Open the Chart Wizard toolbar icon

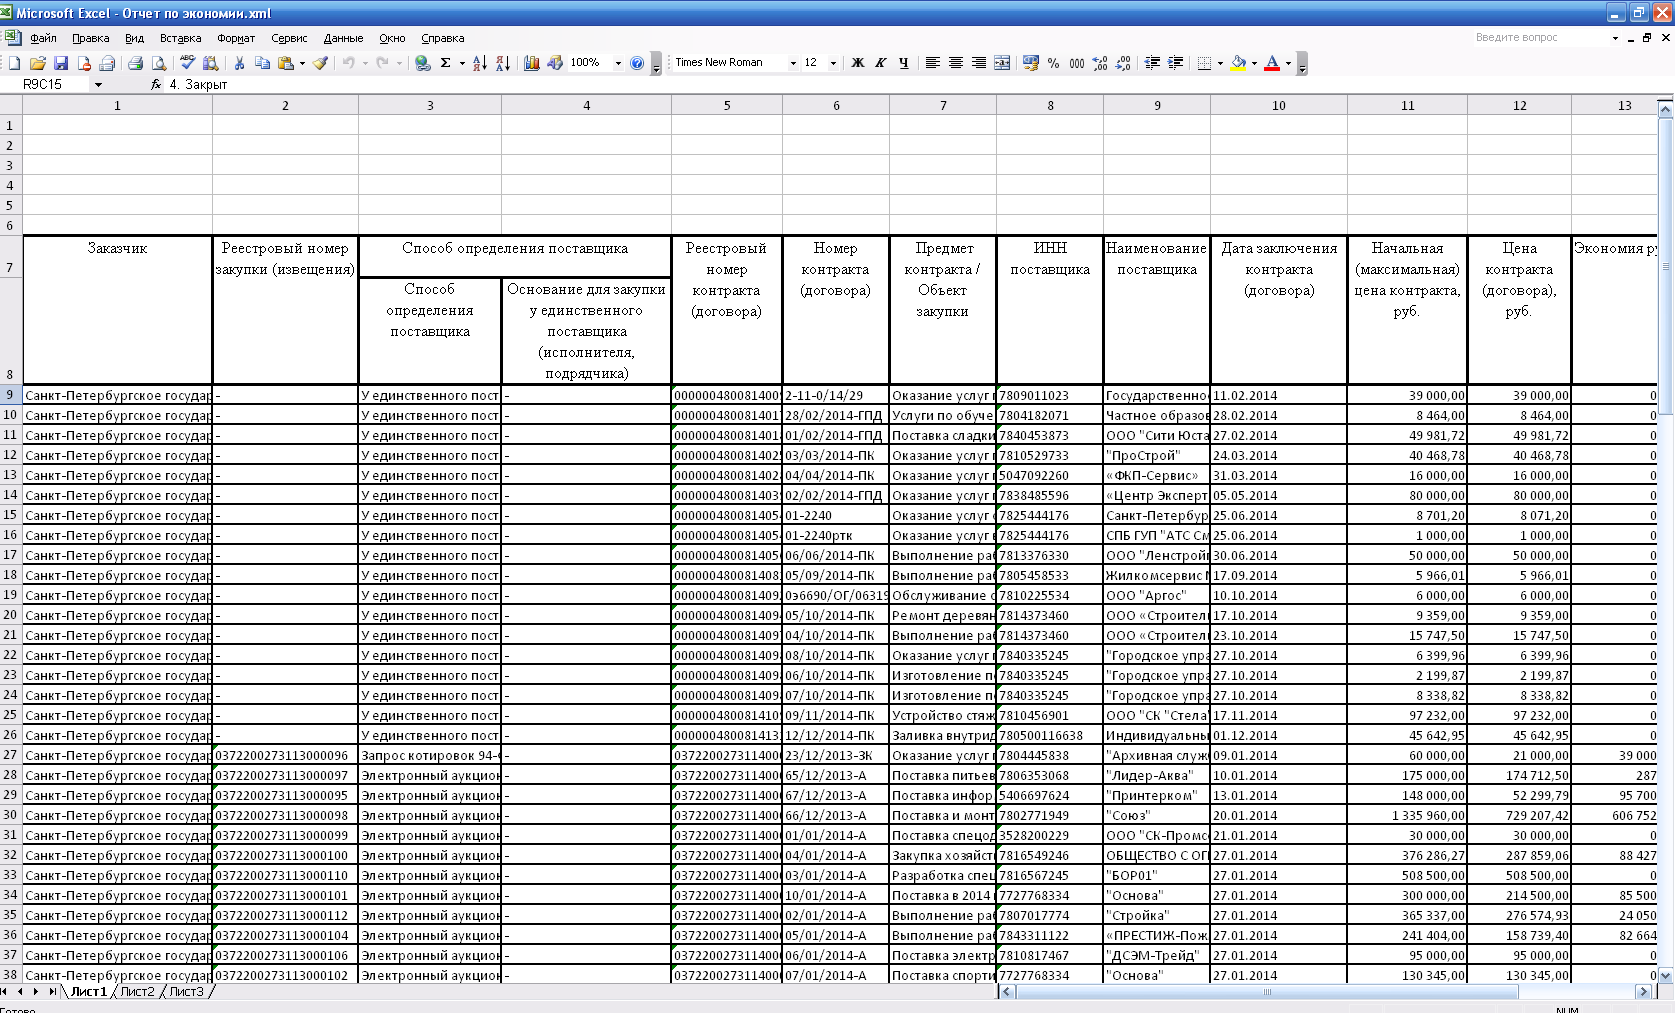click(532, 63)
